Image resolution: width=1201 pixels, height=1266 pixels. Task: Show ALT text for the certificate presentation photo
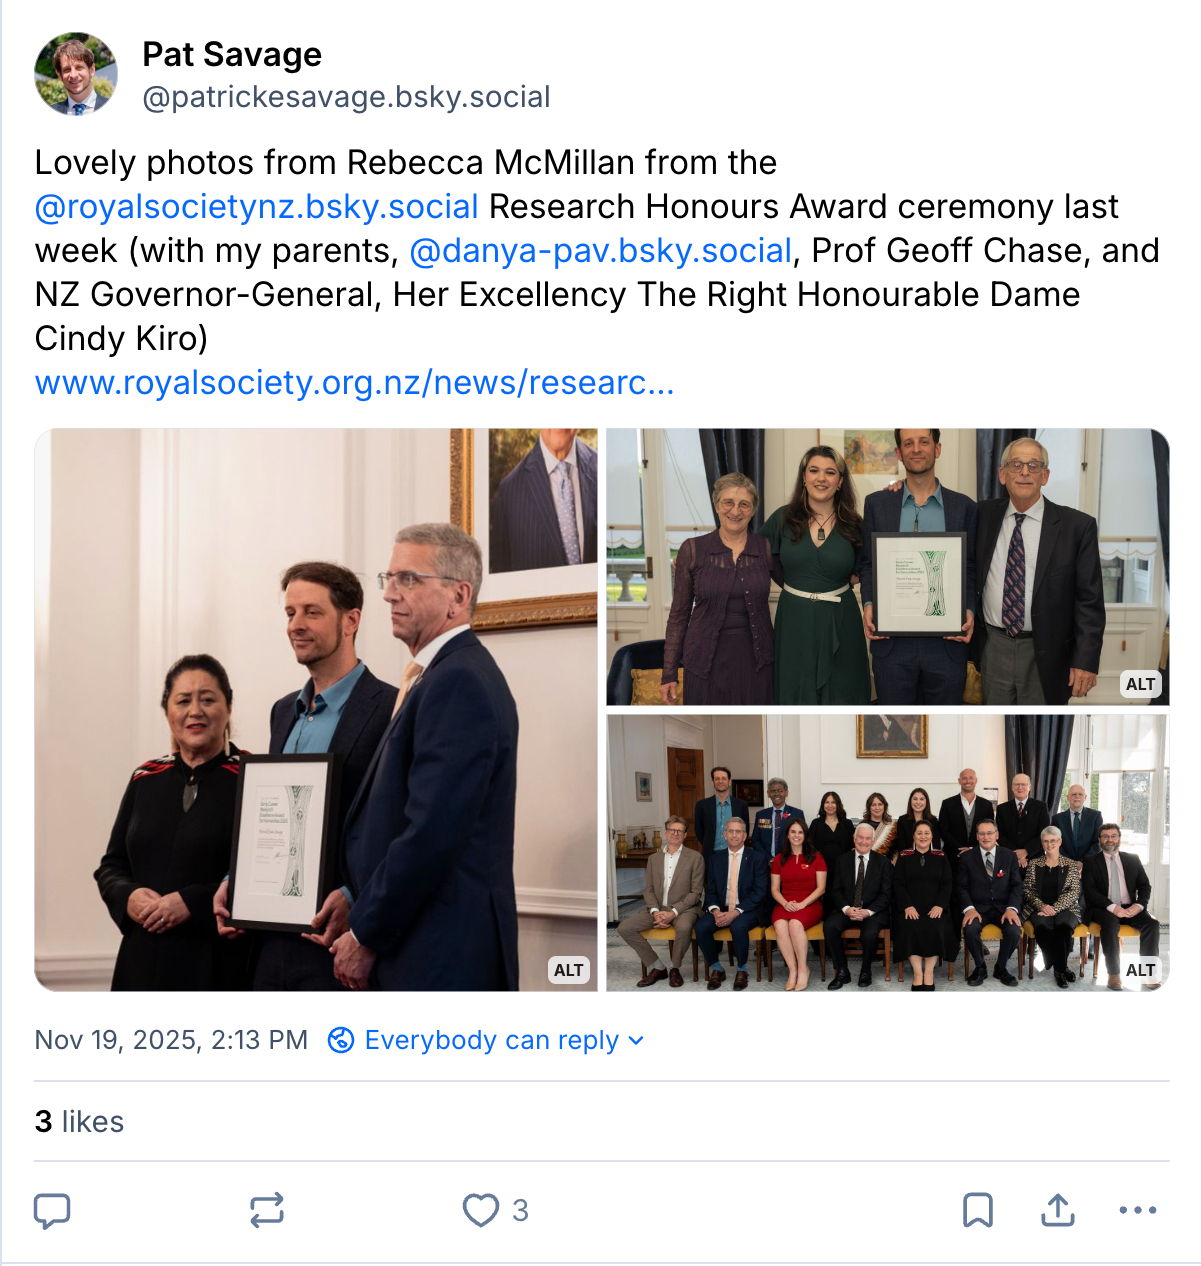pos(568,969)
